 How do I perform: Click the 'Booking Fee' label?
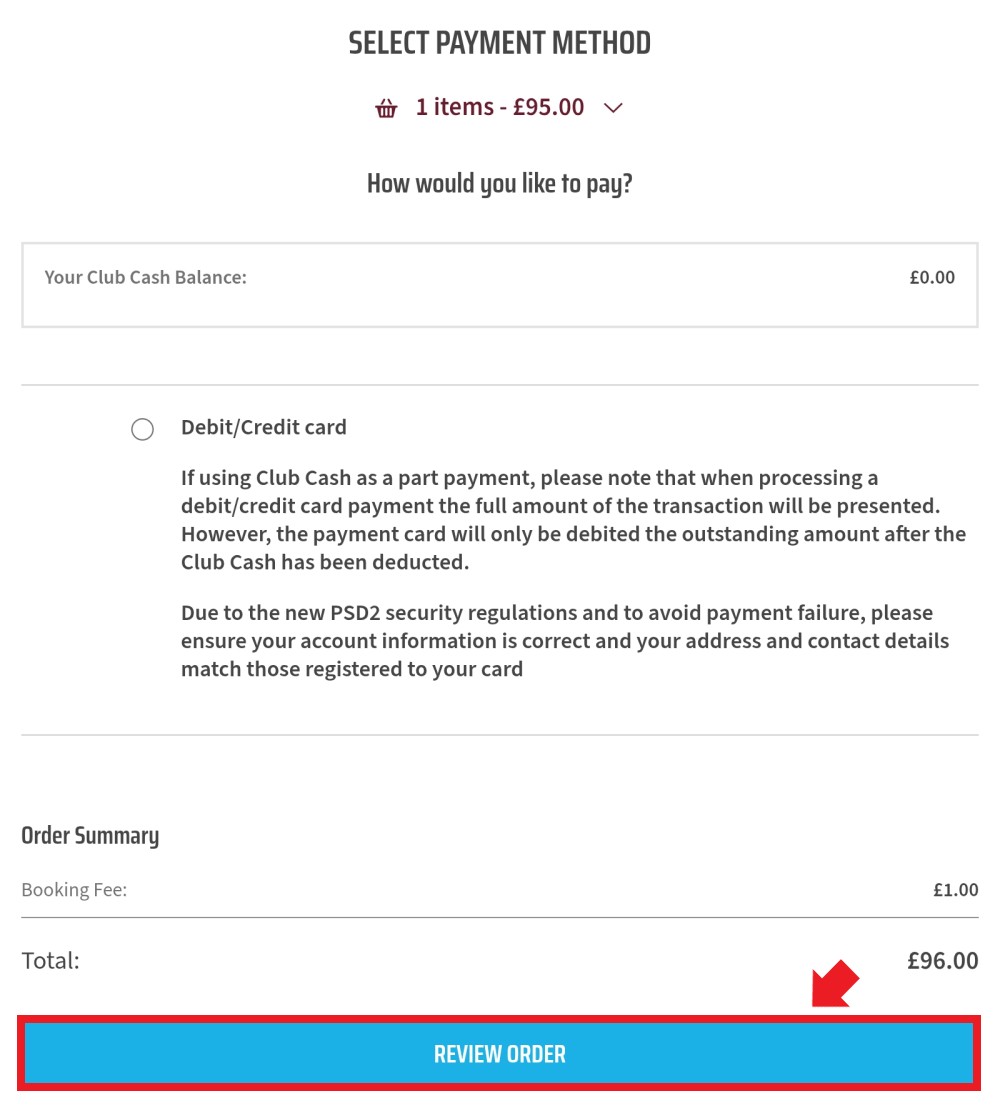[x=74, y=889]
